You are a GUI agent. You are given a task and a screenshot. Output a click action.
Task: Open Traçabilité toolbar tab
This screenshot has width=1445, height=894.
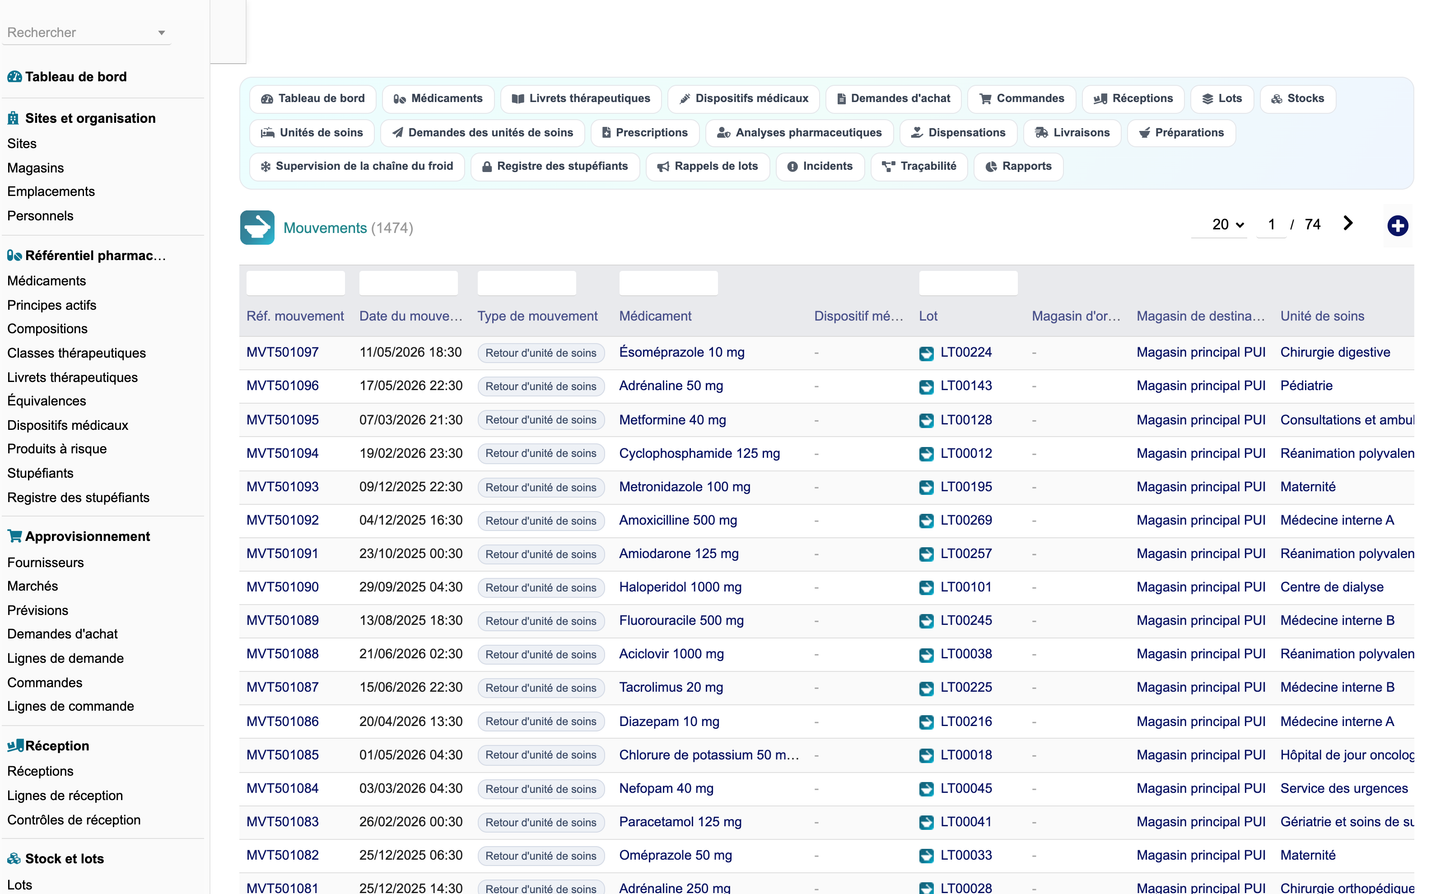tap(919, 167)
